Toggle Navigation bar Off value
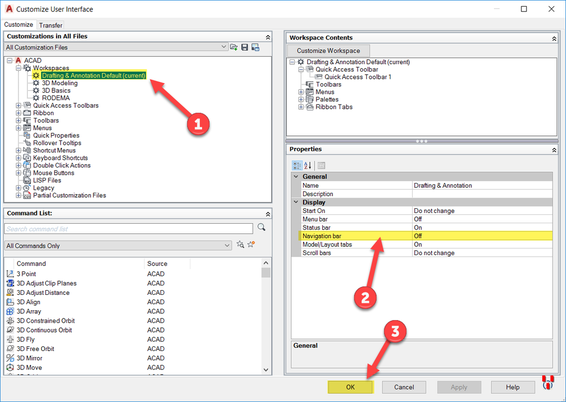The image size is (566, 402). pos(482,236)
